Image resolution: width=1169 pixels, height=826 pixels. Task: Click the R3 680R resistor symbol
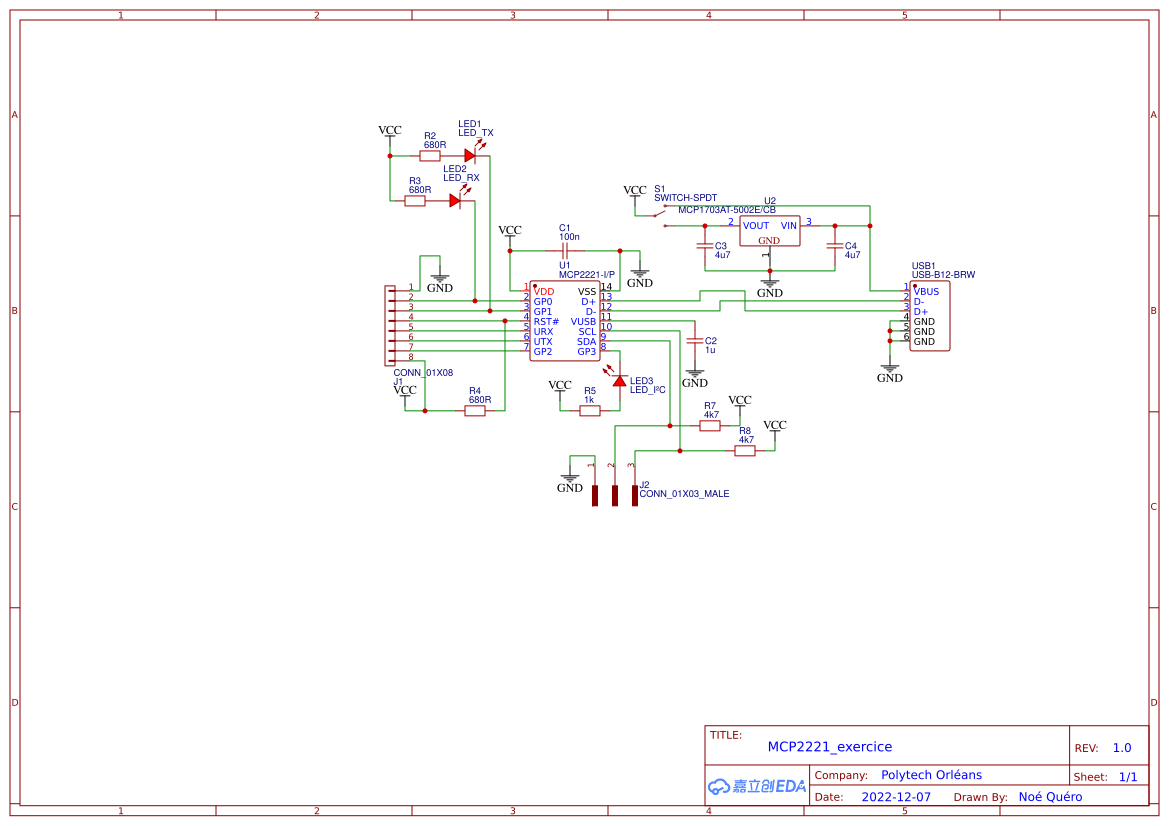click(x=415, y=201)
